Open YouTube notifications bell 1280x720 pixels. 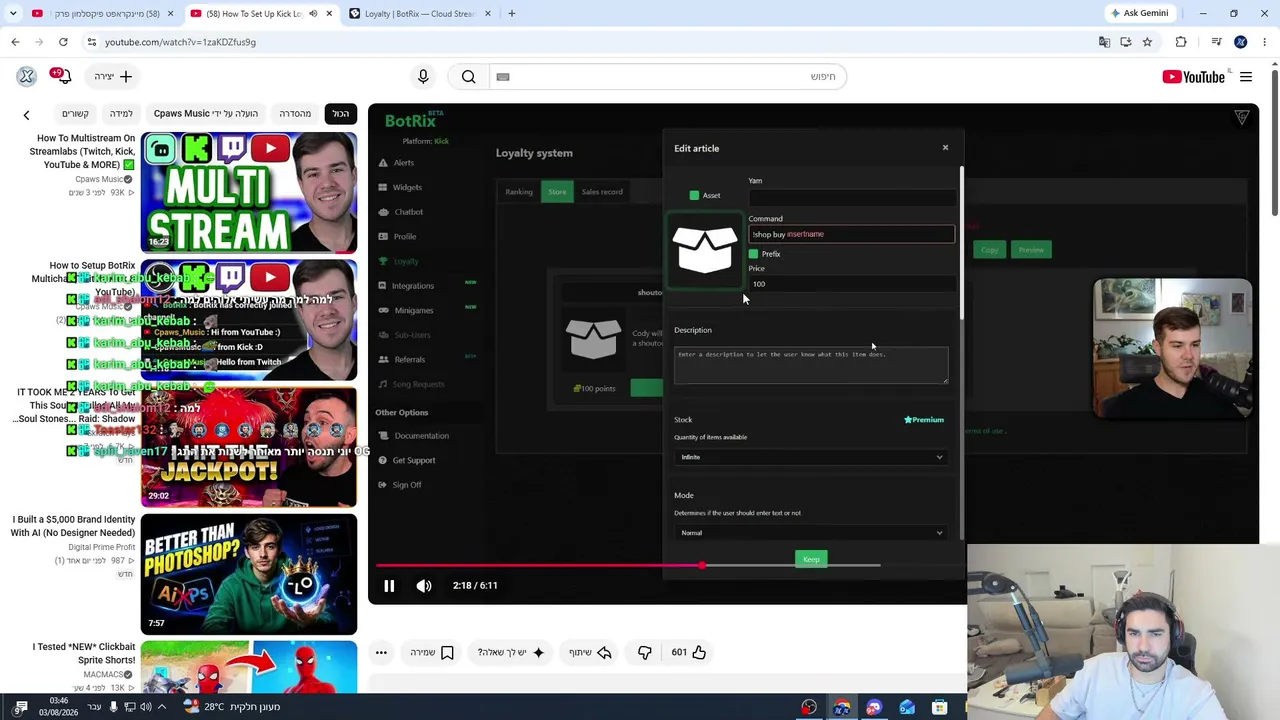click(x=63, y=77)
